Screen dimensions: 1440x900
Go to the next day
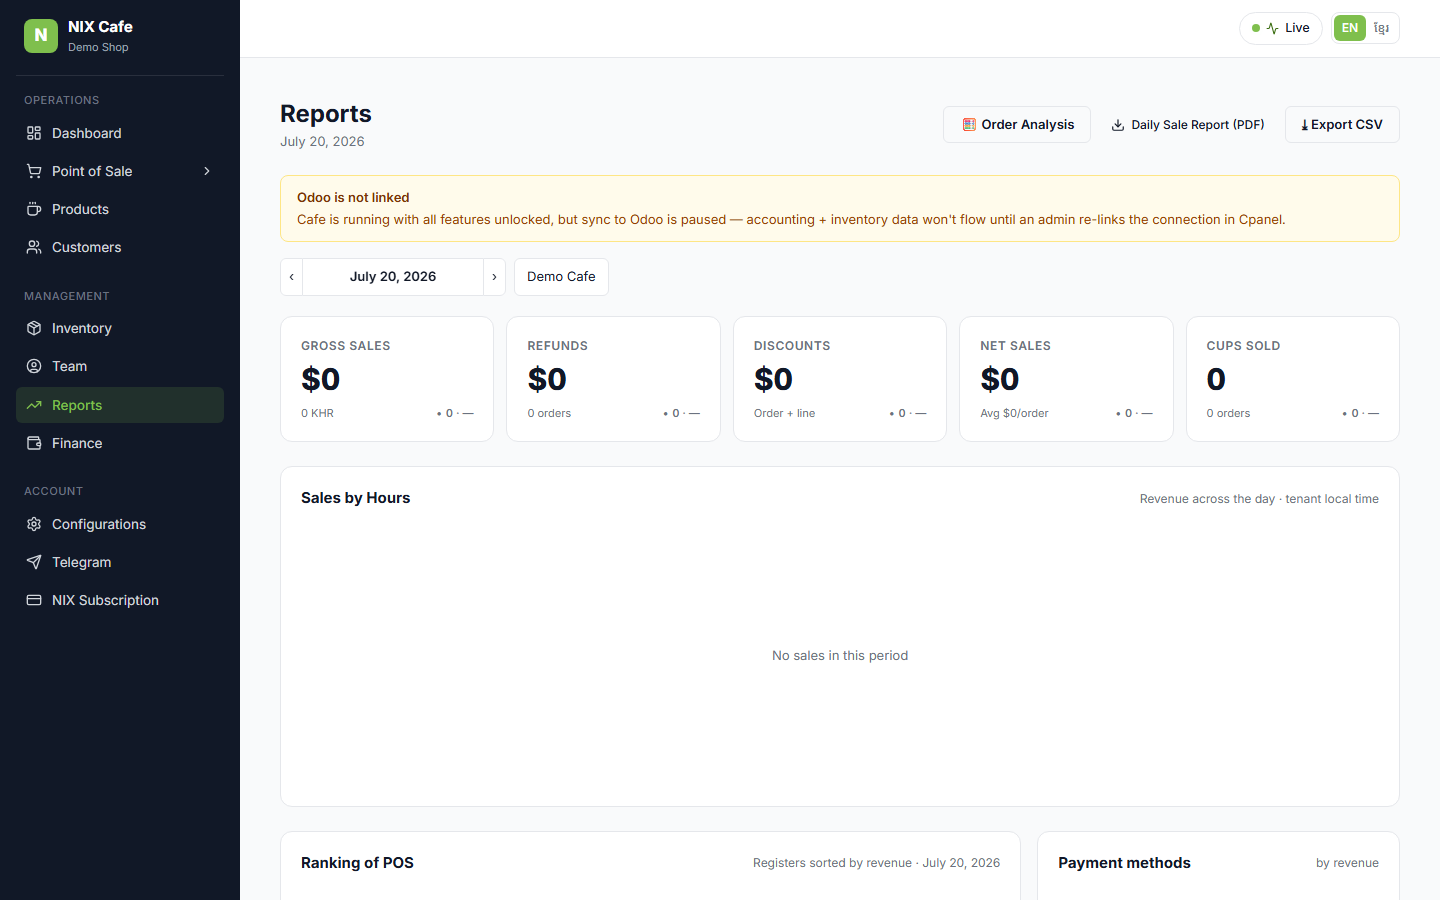pyautogui.click(x=494, y=277)
